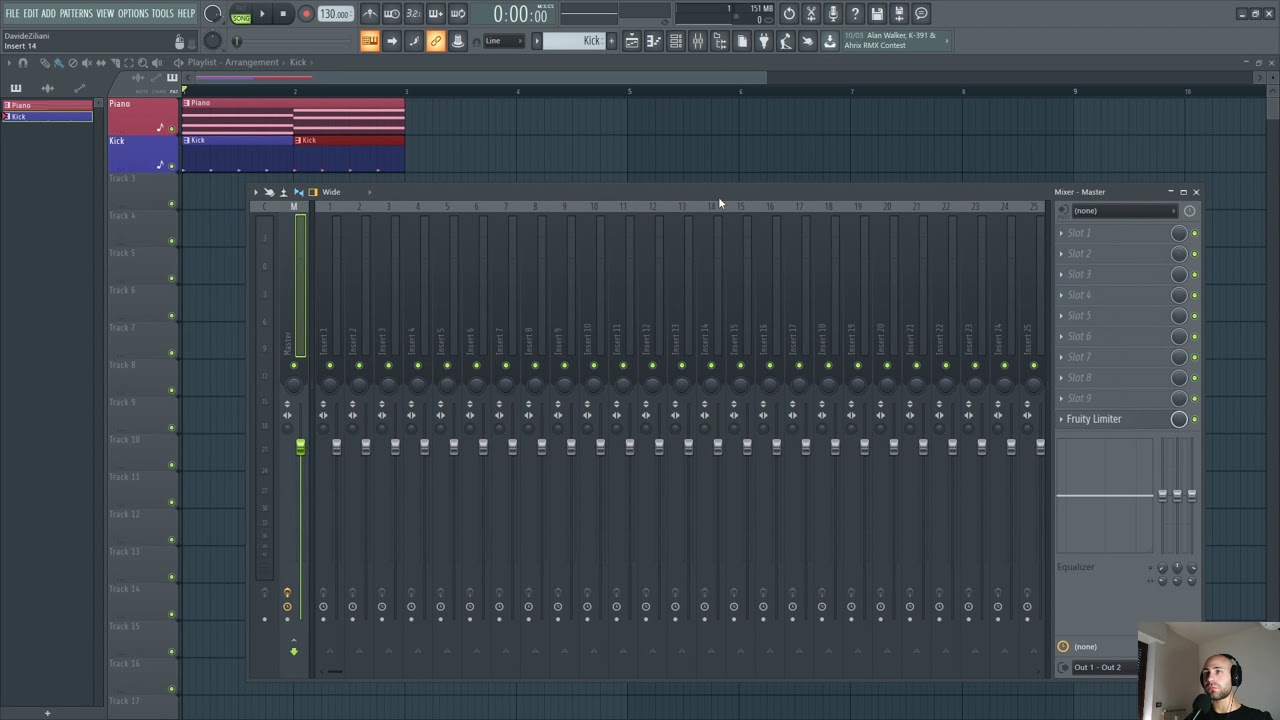The height and width of the screenshot is (720, 1280).
Task: Click the one-click audio recording microphone
Action: (833, 14)
